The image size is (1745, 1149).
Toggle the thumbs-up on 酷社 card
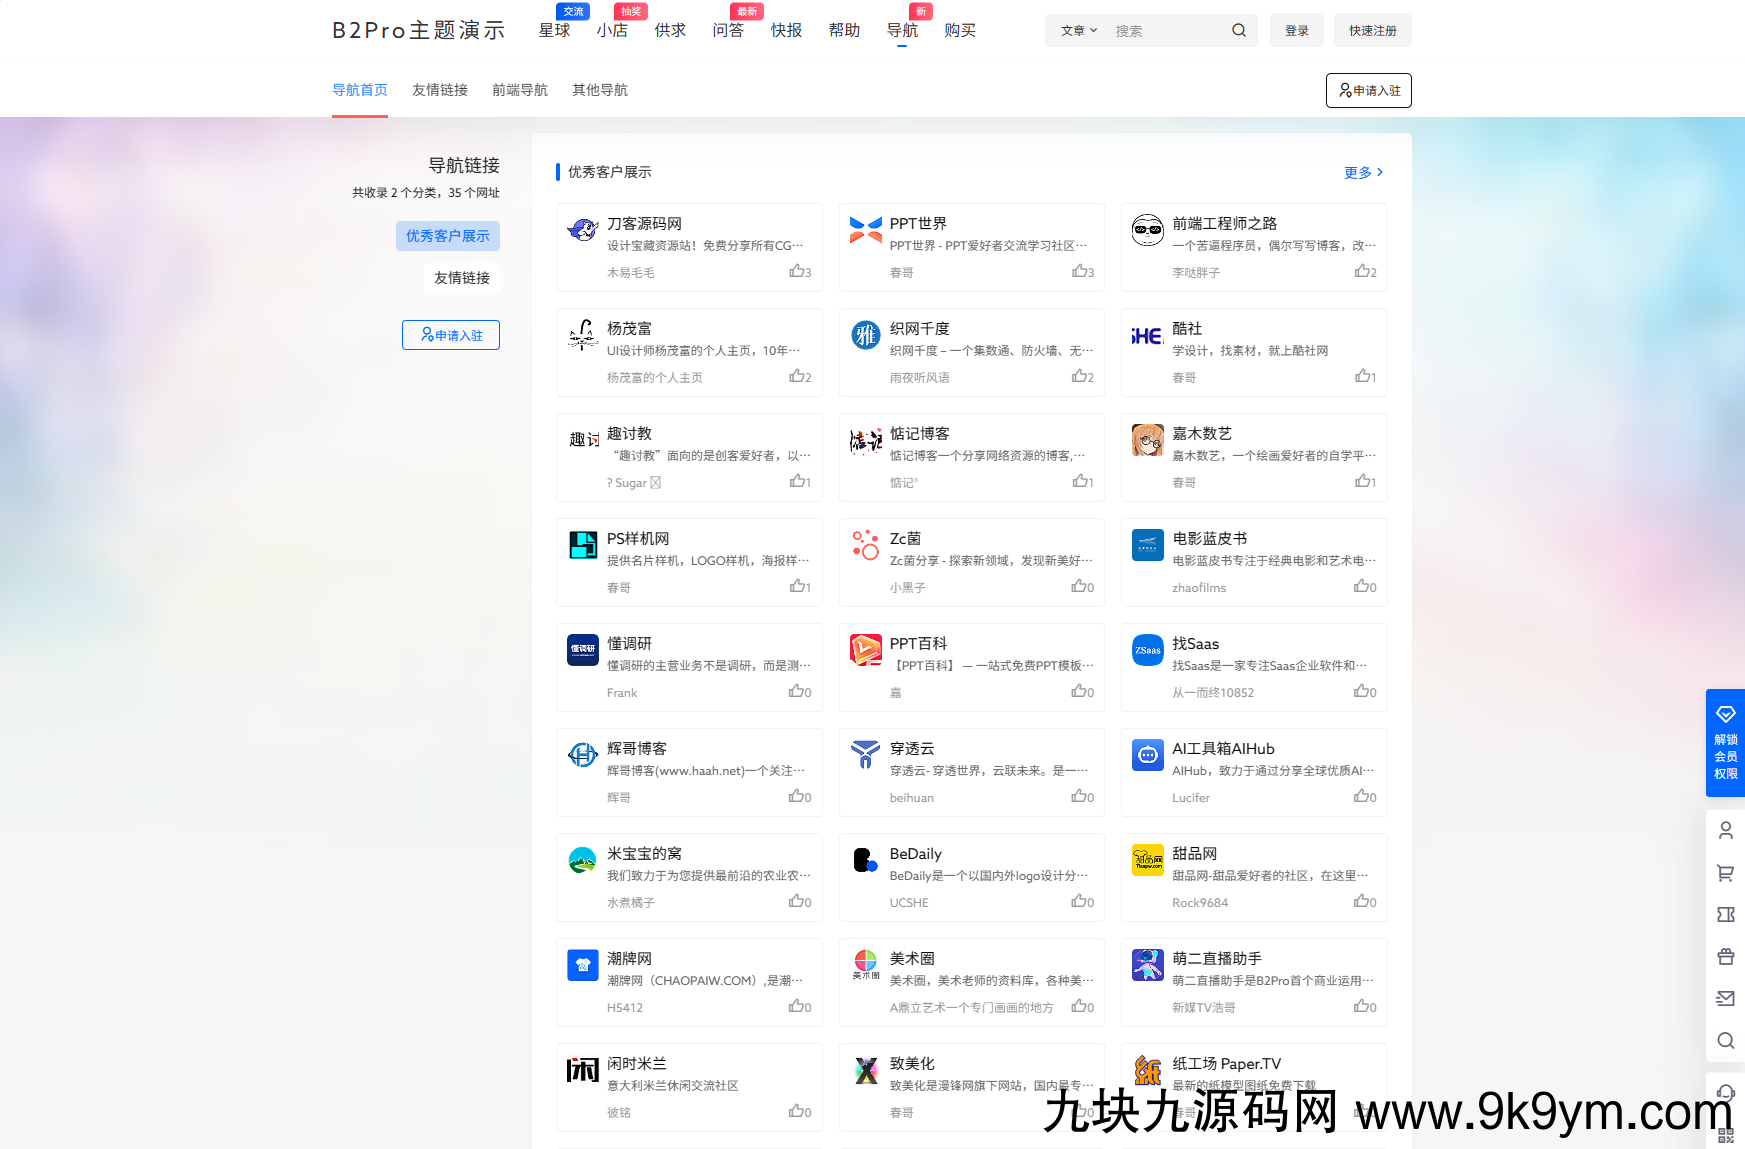click(x=1365, y=377)
